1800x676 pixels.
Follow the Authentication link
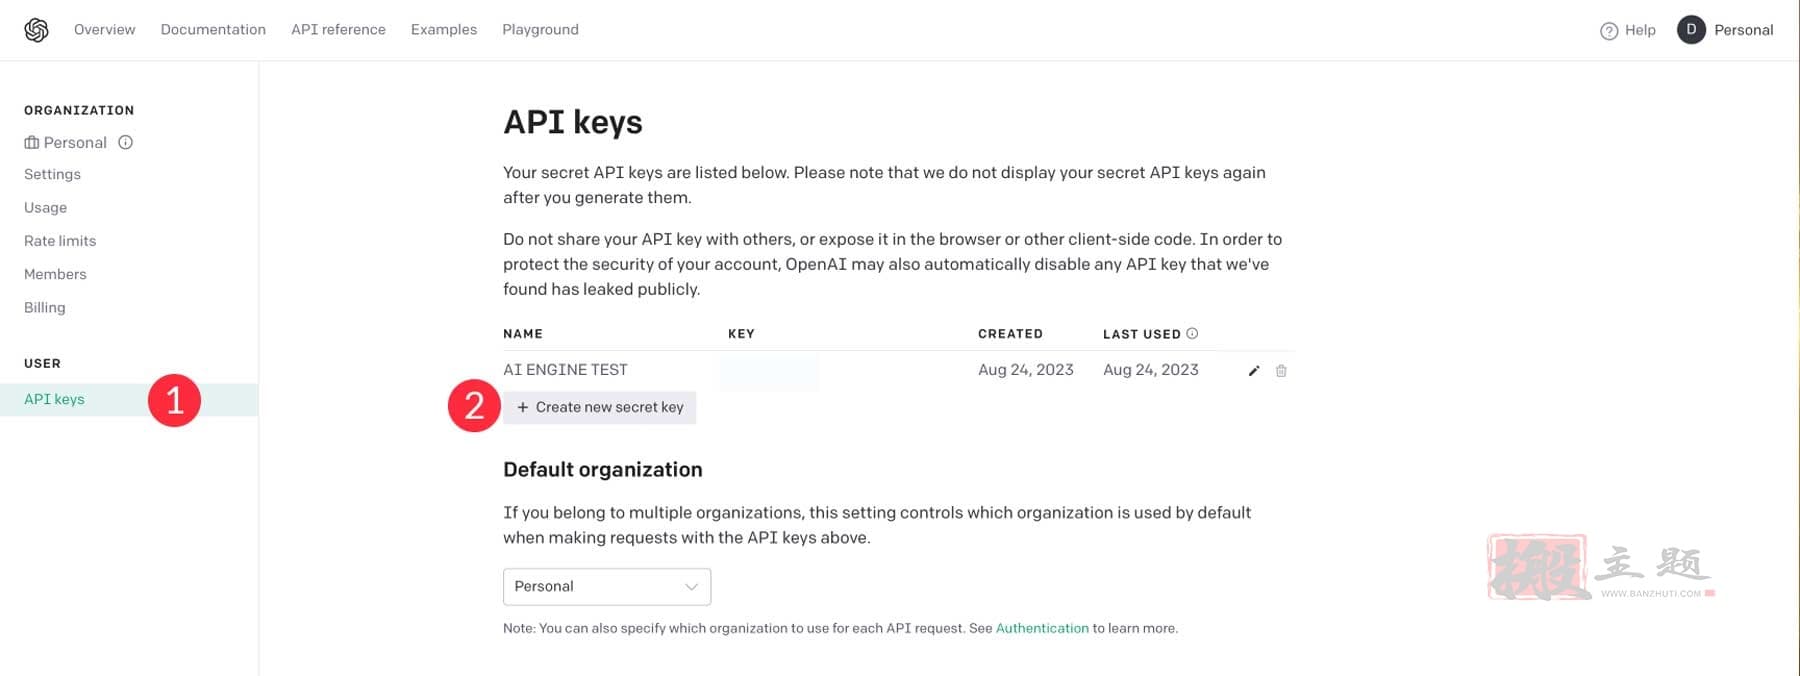coord(1042,628)
